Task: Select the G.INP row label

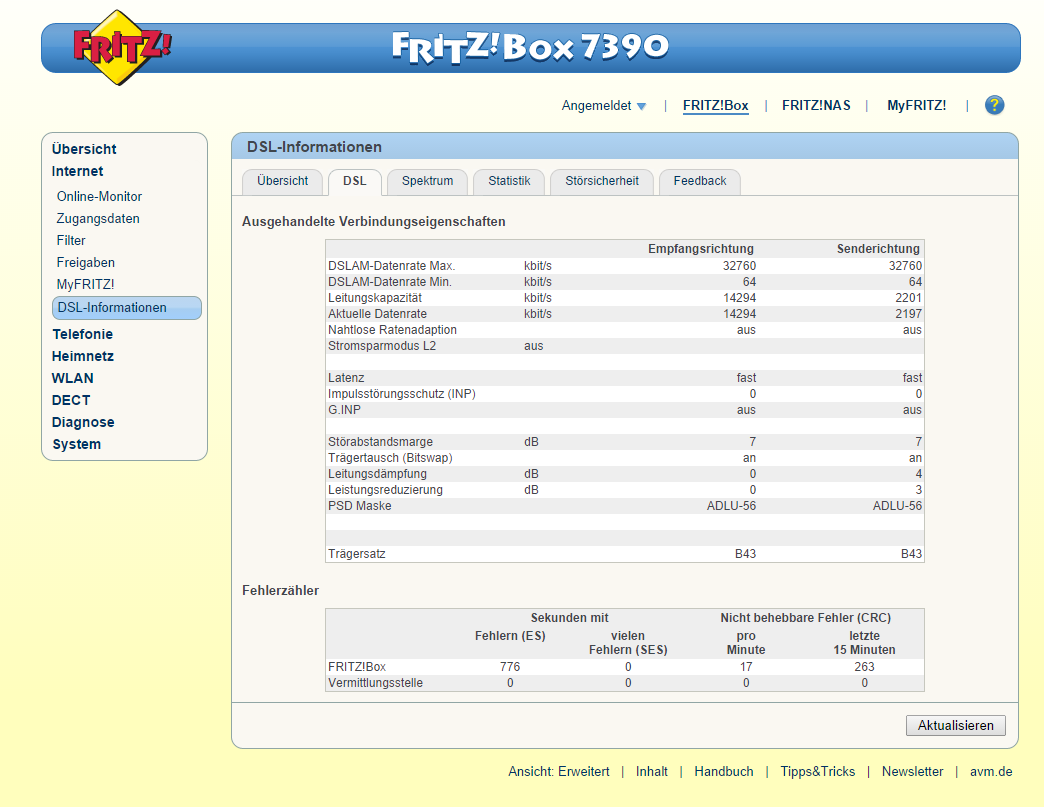Action: [x=344, y=409]
